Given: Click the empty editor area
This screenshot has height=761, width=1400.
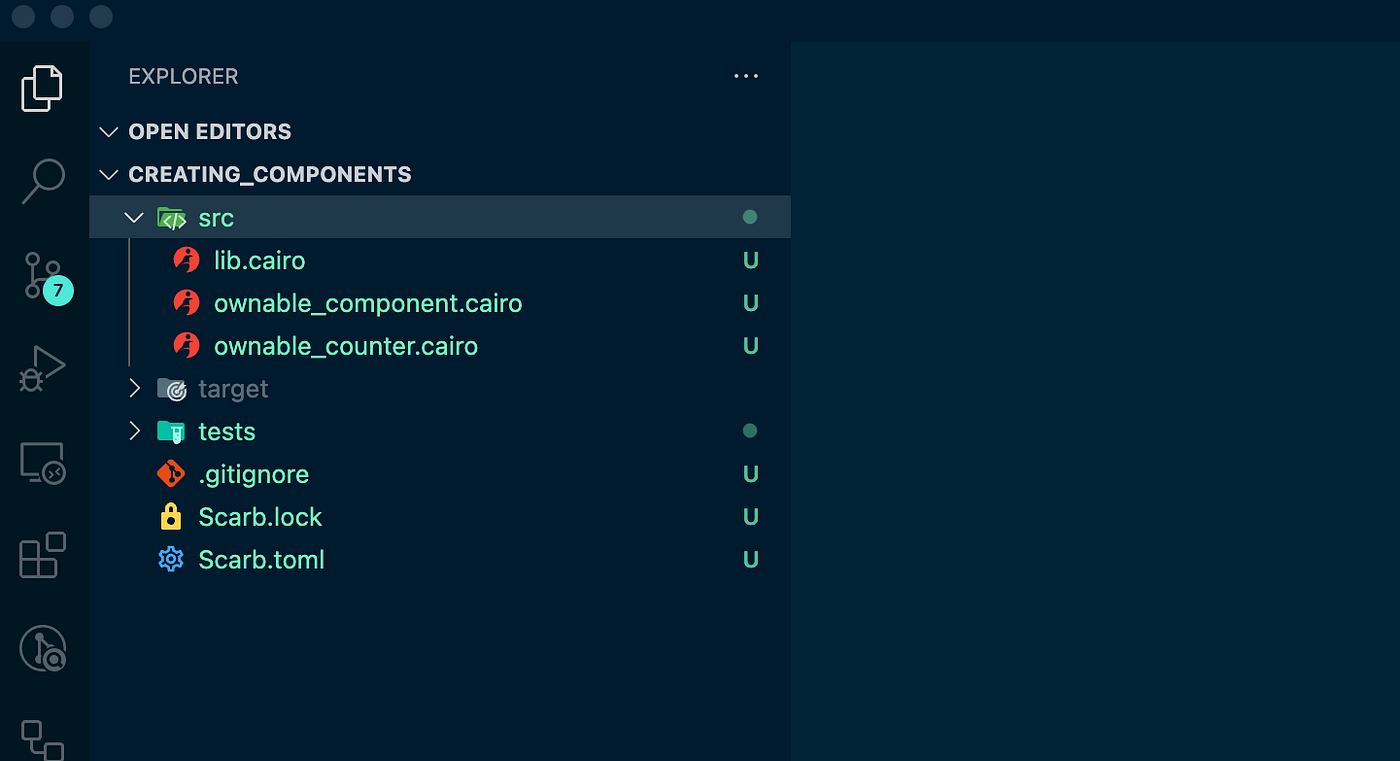Looking at the screenshot, I should [x=1095, y=400].
